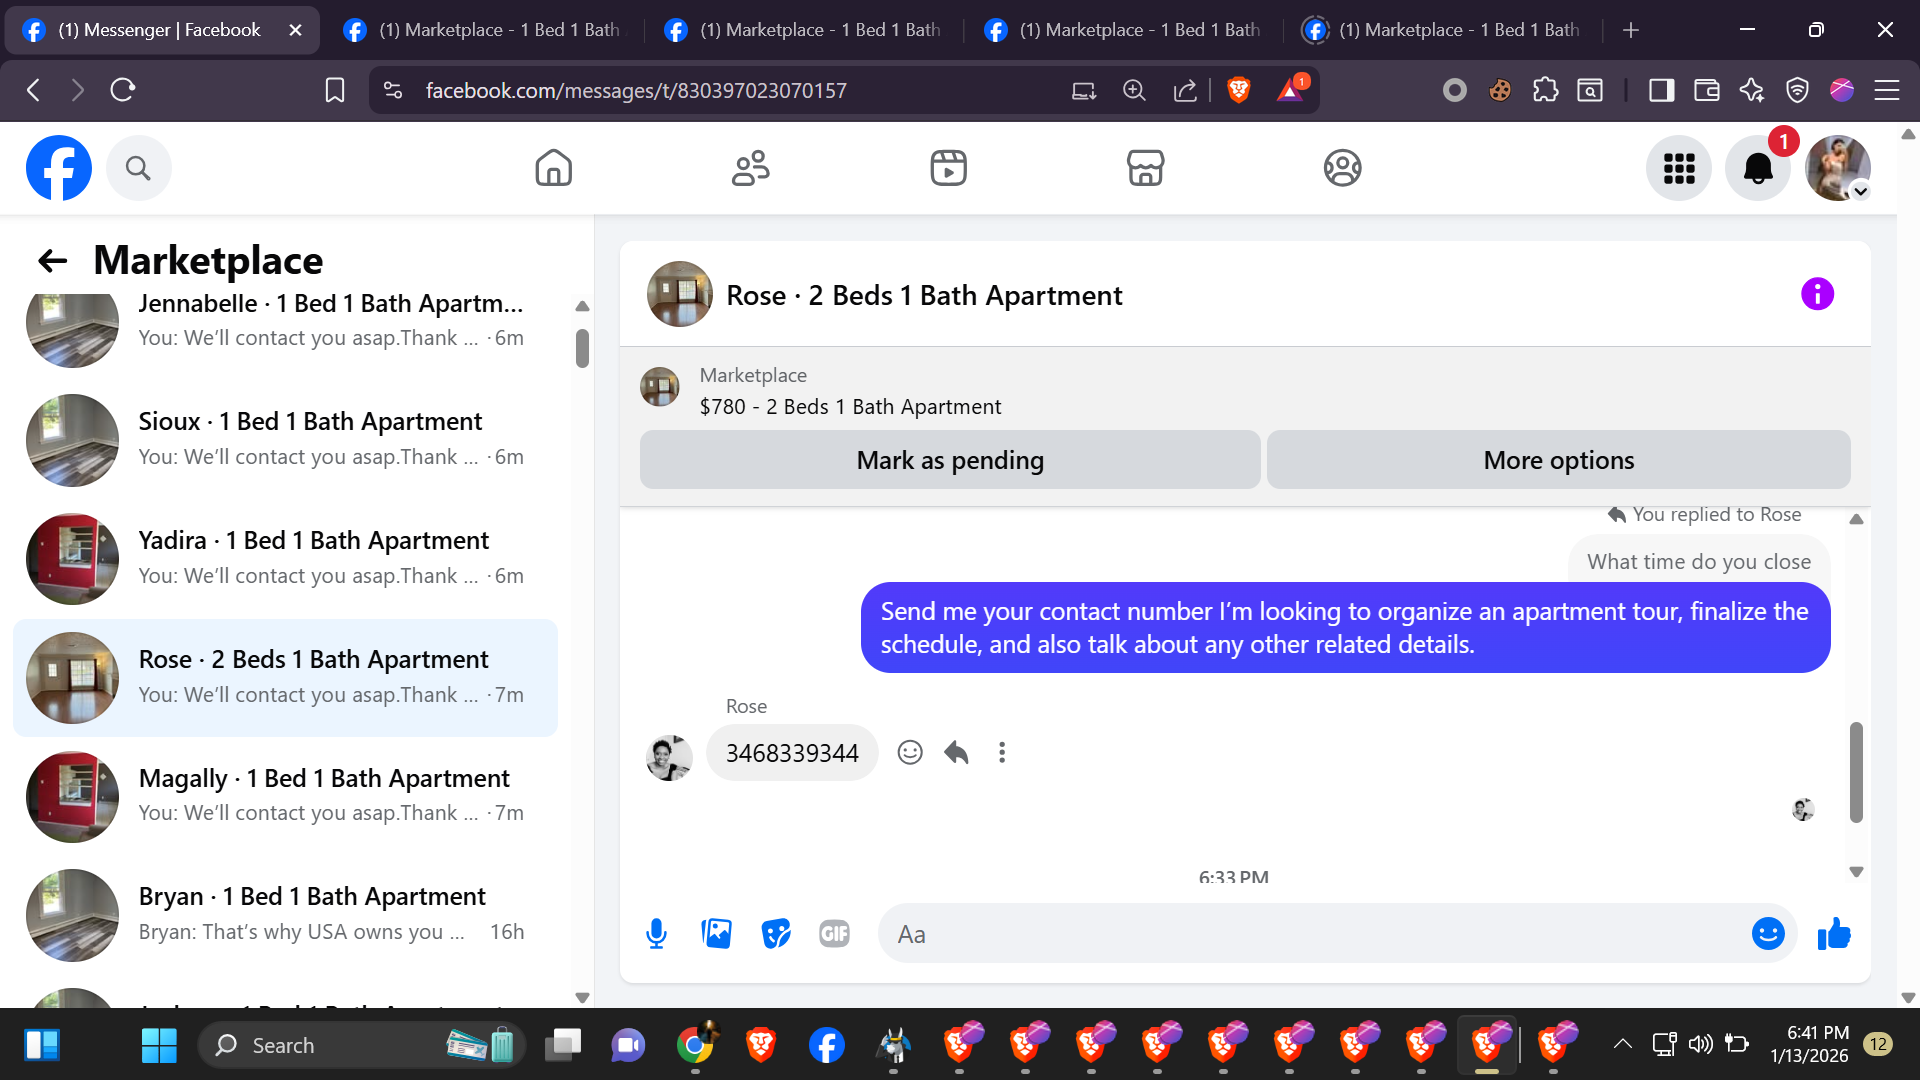Screen dimensions: 1920x1080
Task: Open the sticker picker icon
Action: (776, 934)
